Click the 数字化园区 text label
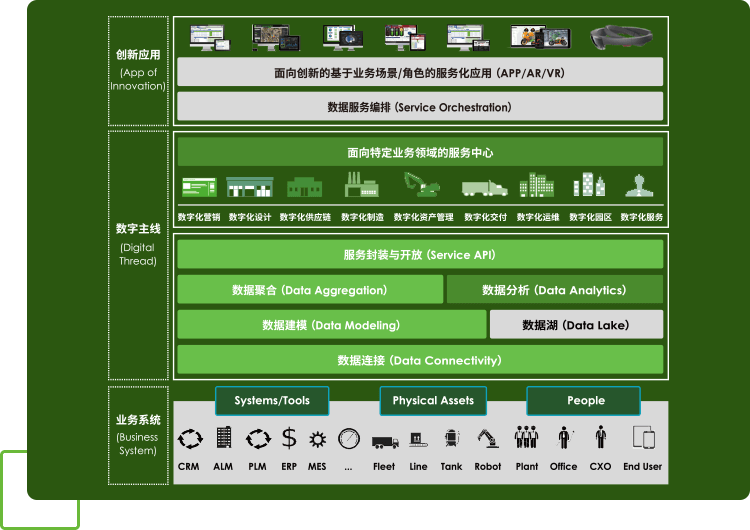Viewport: 750px width, 530px height. point(590,217)
